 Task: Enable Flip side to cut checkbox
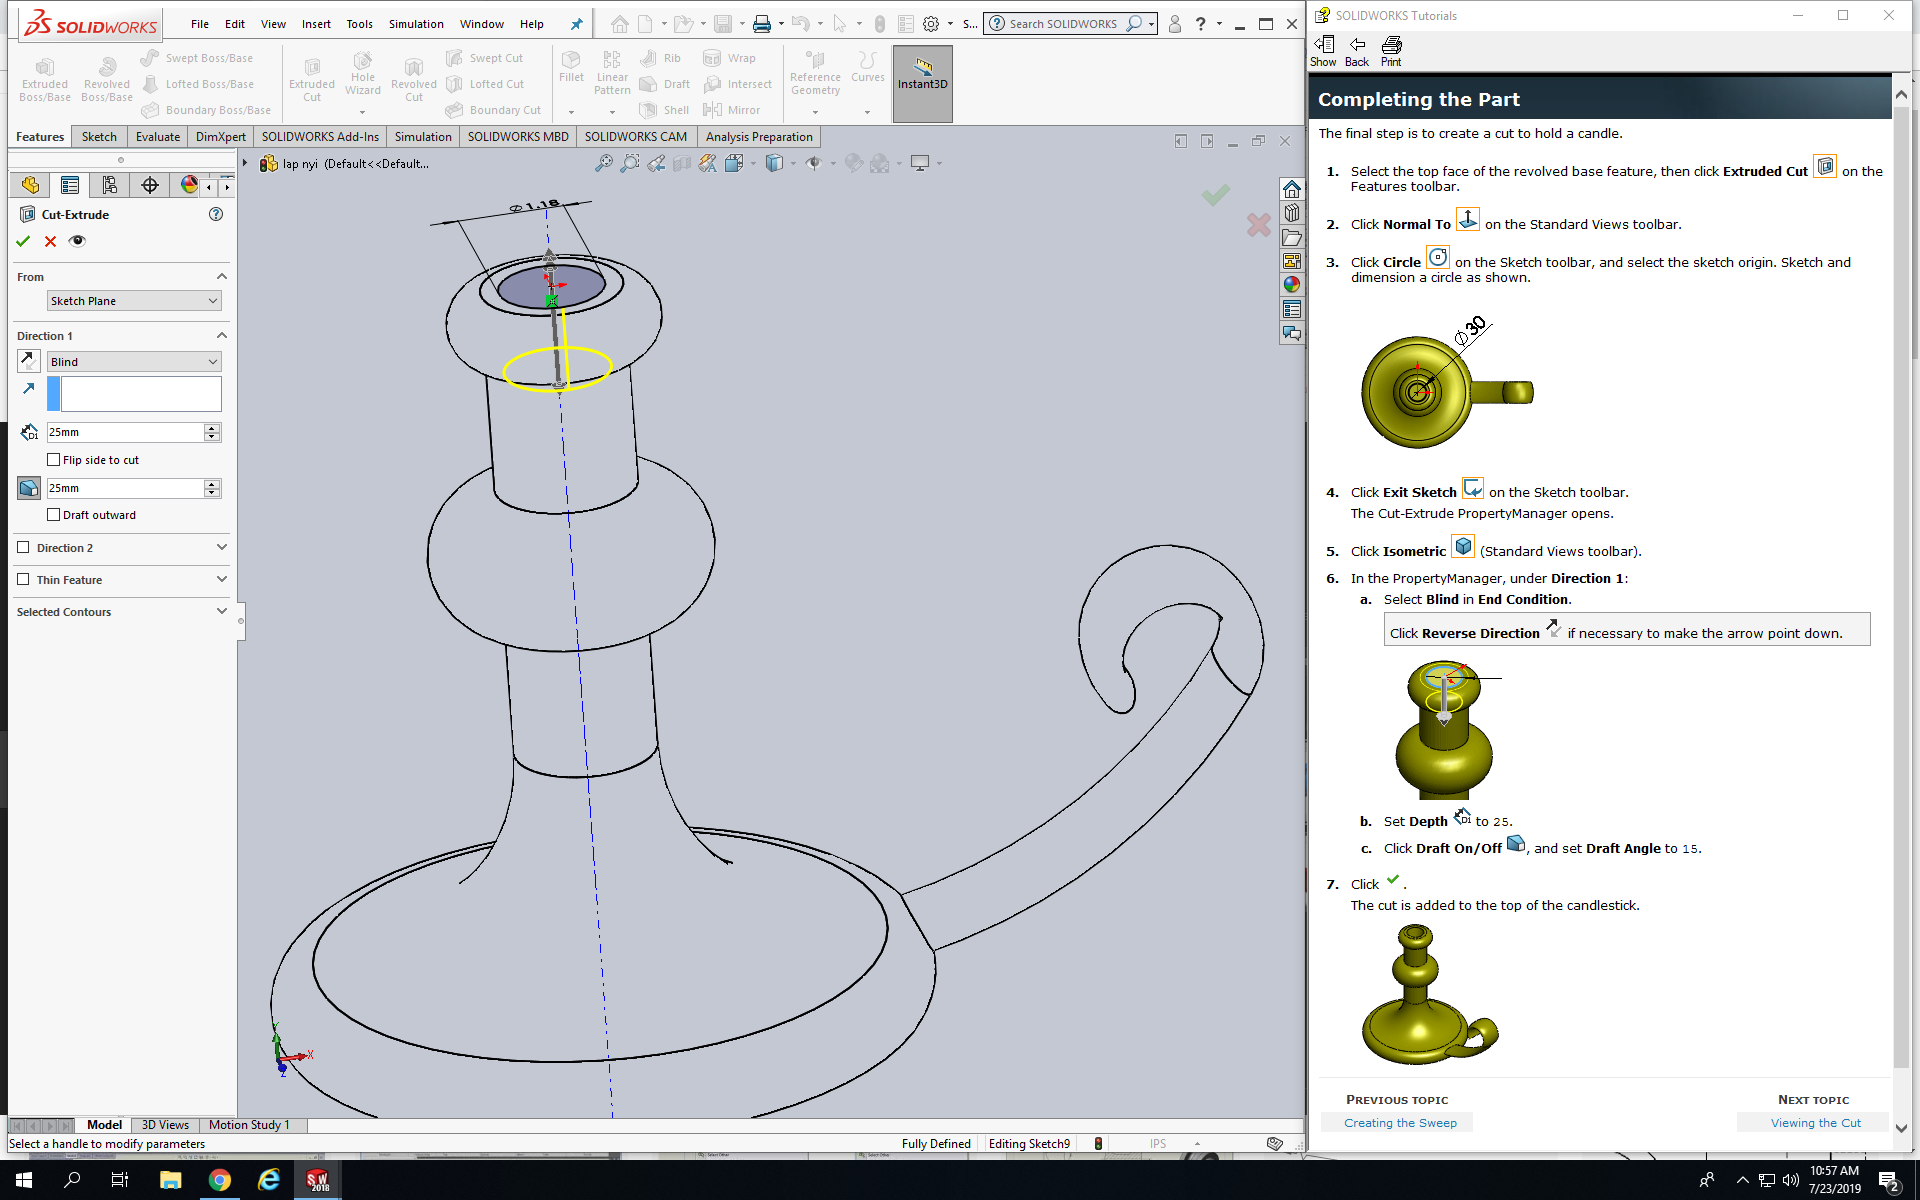pyautogui.click(x=54, y=460)
